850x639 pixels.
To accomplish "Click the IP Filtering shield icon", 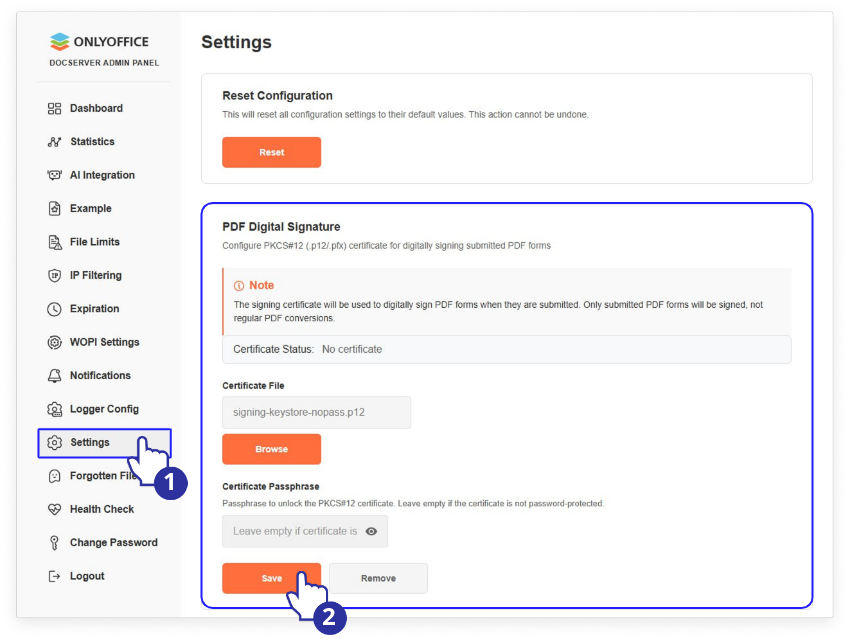I will (x=54, y=276).
